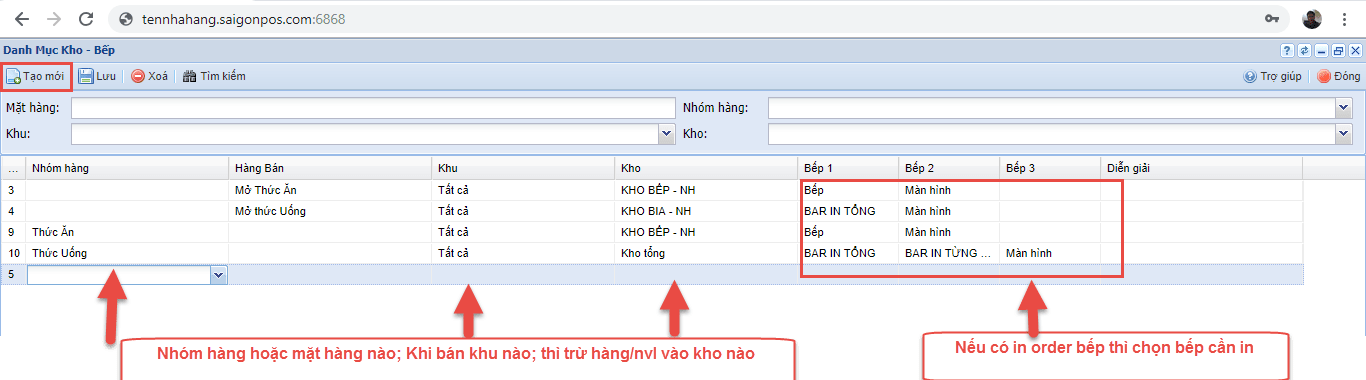1366x380 pixels.
Task: Click the swap arrows icon in the window title bar
Action: click(1304, 50)
